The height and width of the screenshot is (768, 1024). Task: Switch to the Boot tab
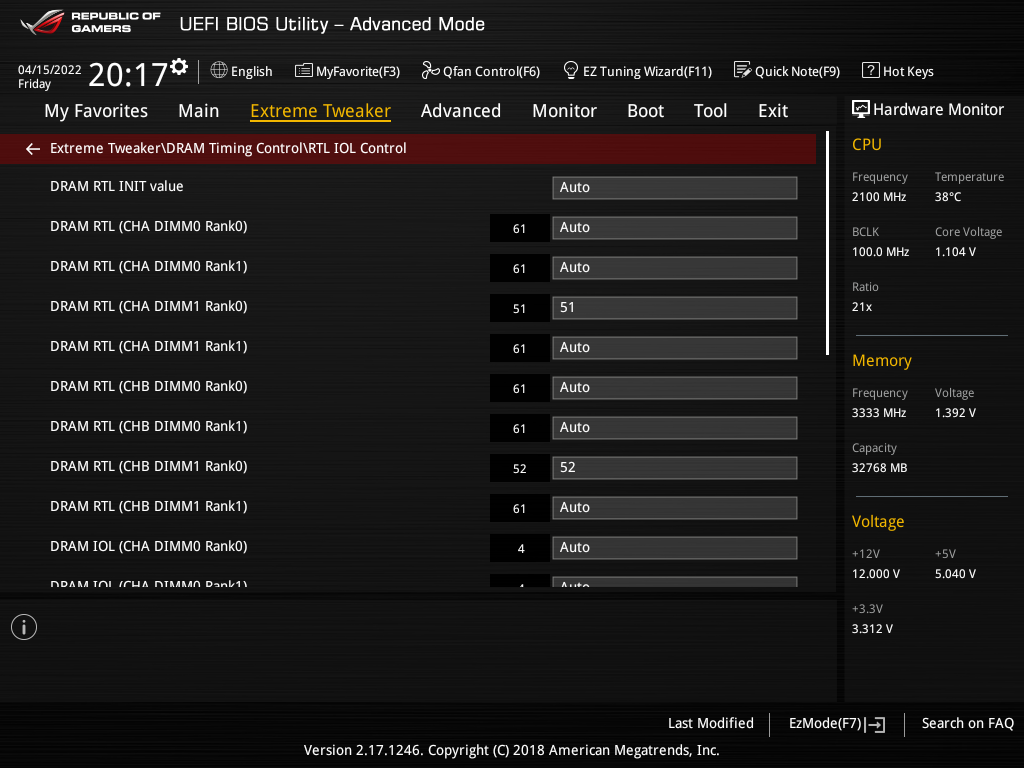[645, 111]
